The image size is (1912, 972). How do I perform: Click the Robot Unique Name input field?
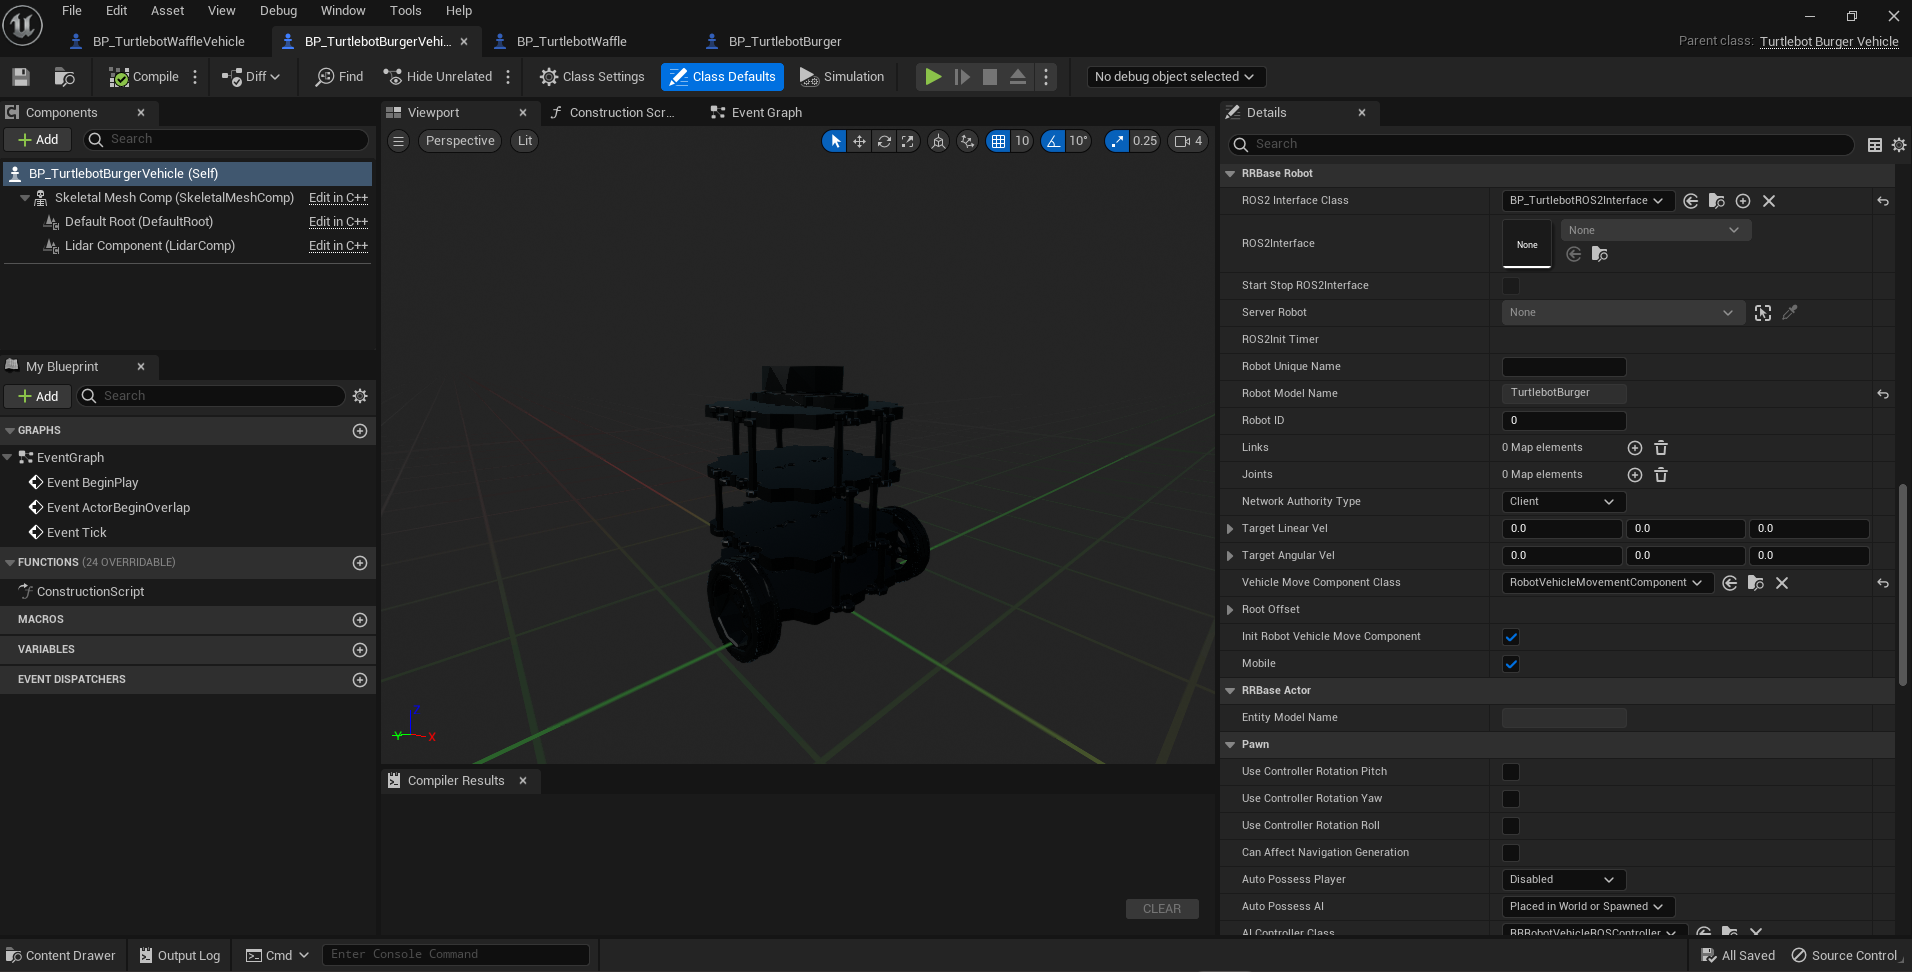coord(1564,367)
